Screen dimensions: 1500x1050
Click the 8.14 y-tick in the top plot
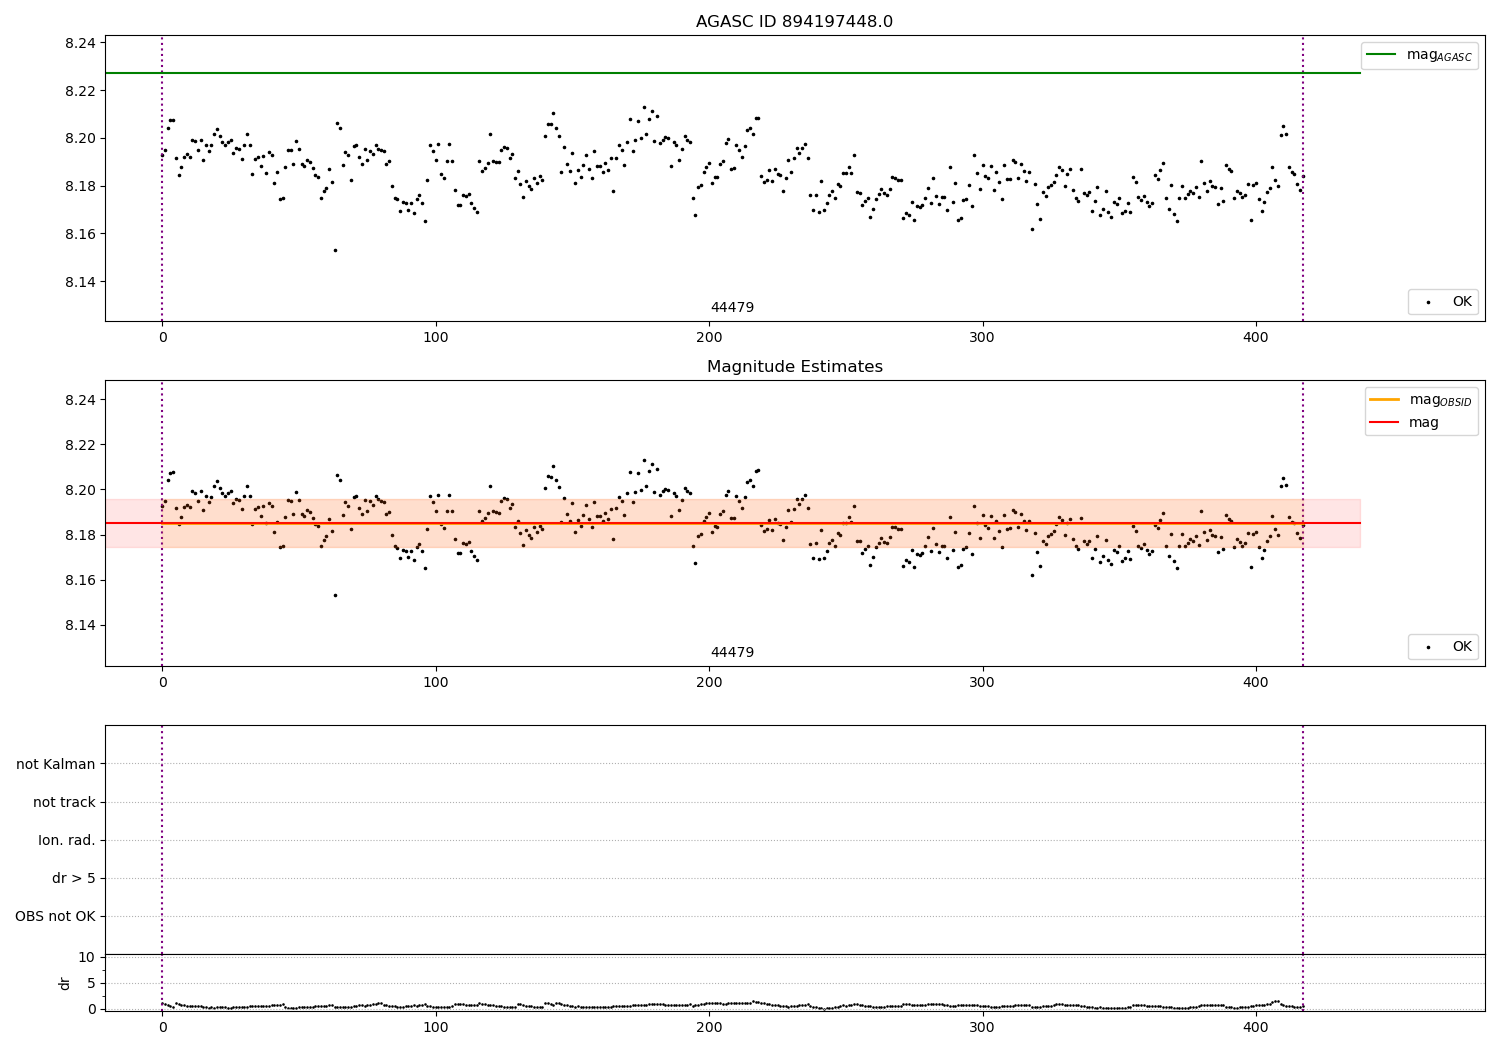[81, 282]
